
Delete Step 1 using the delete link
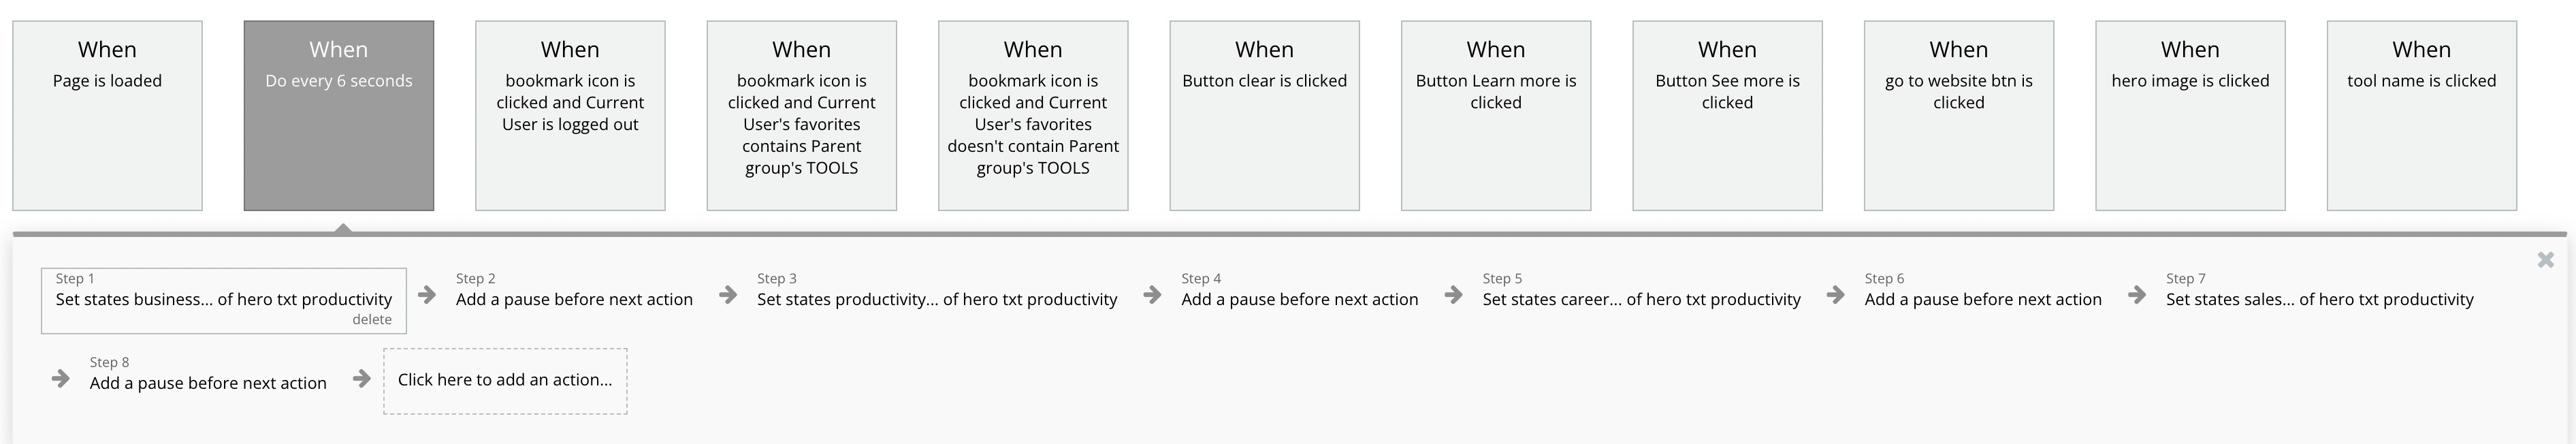click(371, 320)
